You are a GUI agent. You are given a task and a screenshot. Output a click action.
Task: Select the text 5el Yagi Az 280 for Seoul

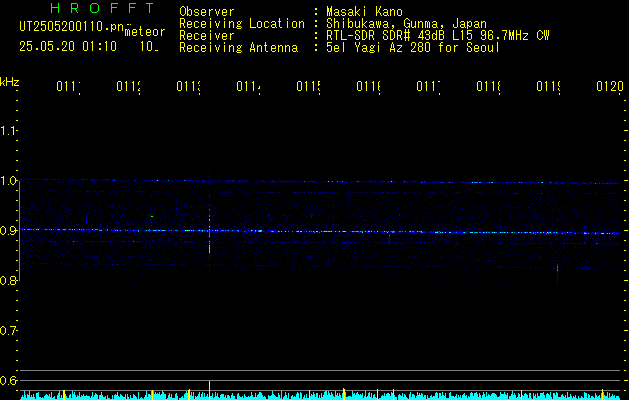(413, 48)
